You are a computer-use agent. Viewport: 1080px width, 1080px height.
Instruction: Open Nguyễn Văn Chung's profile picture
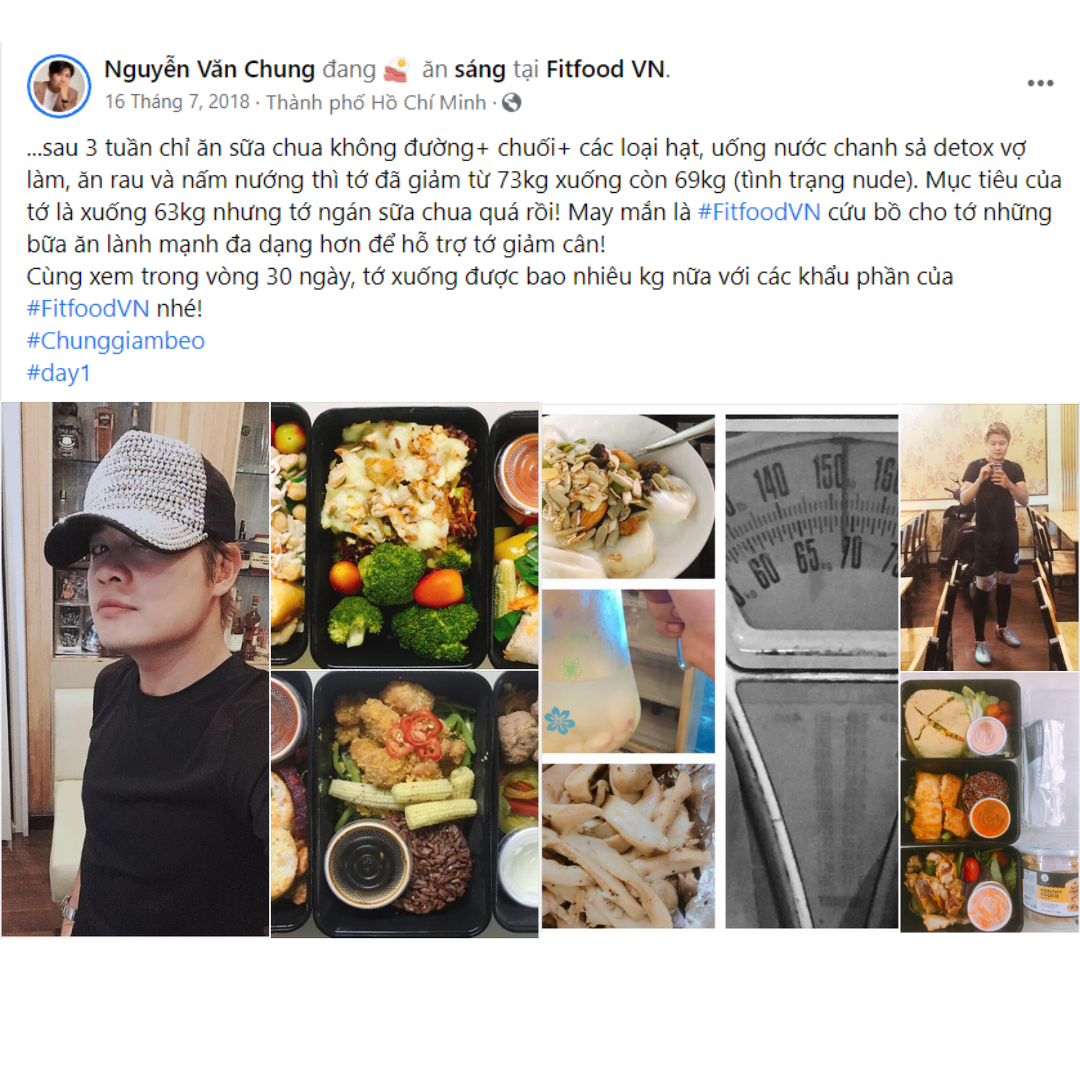click(x=59, y=86)
